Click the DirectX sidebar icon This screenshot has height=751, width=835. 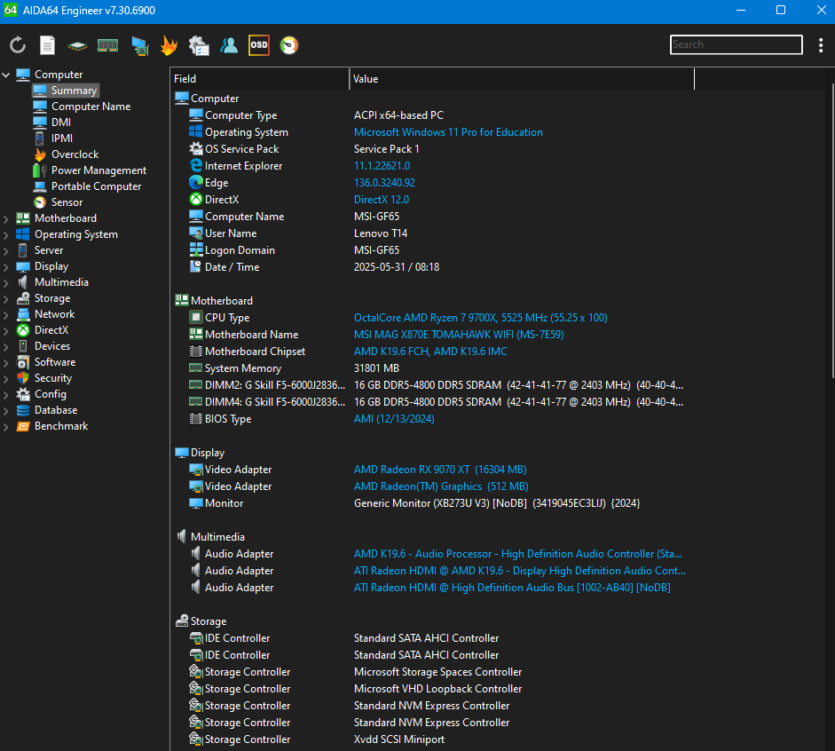[x=23, y=330]
